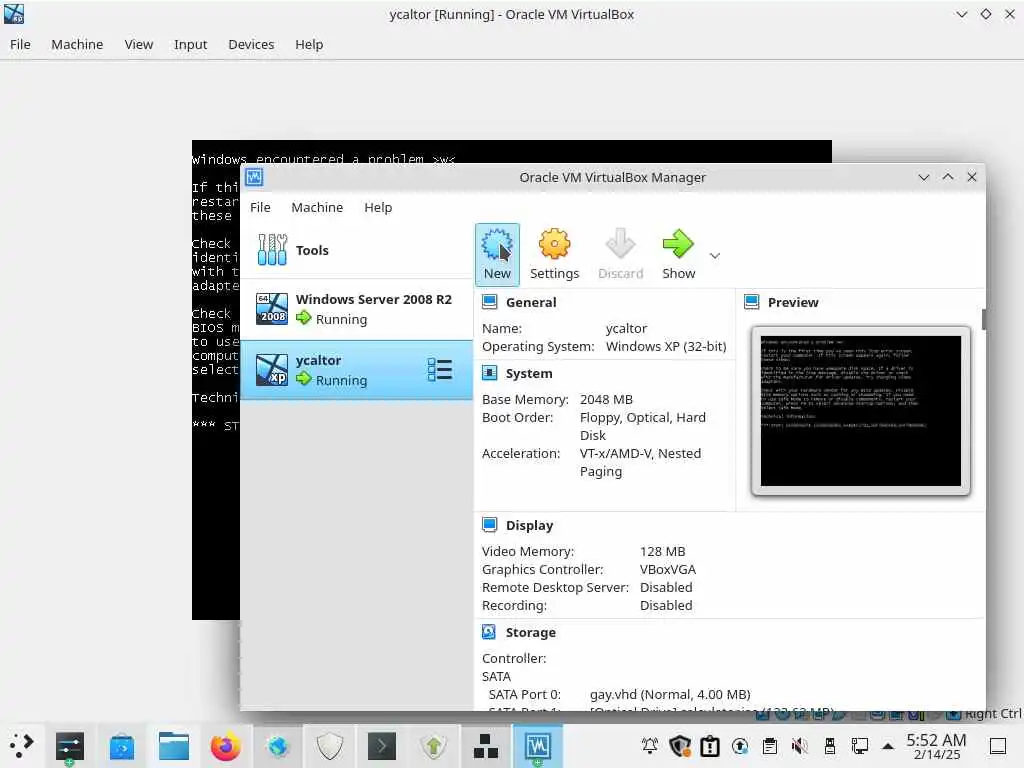The height and width of the screenshot is (768, 1024).
Task: Click the General section monitor icon
Action: 489,302
